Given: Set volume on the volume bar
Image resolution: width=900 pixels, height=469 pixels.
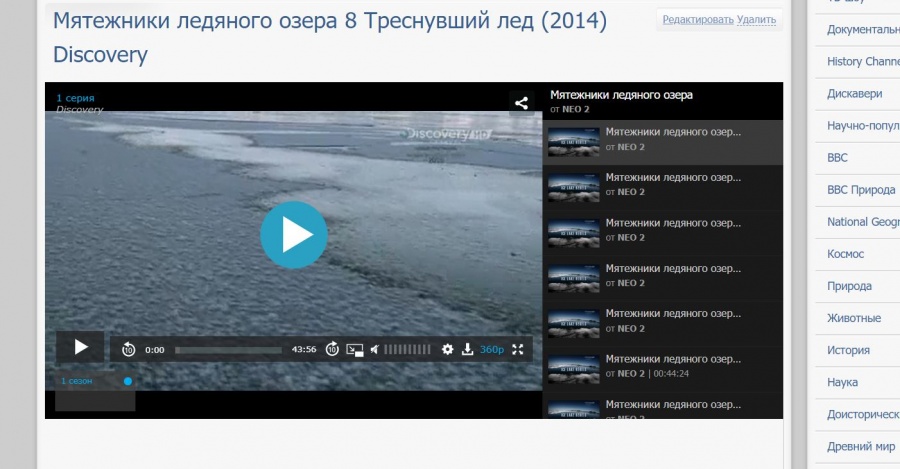Looking at the screenshot, I should click(407, 349).
